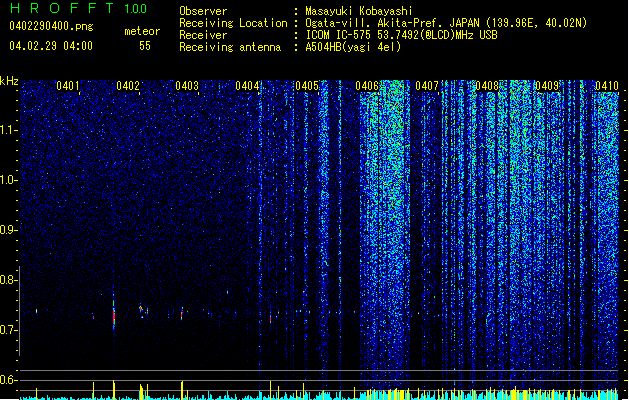Click the ICOM IC-575 receiver text
This screenshot has width=629, height=400.
click(401, 35)
